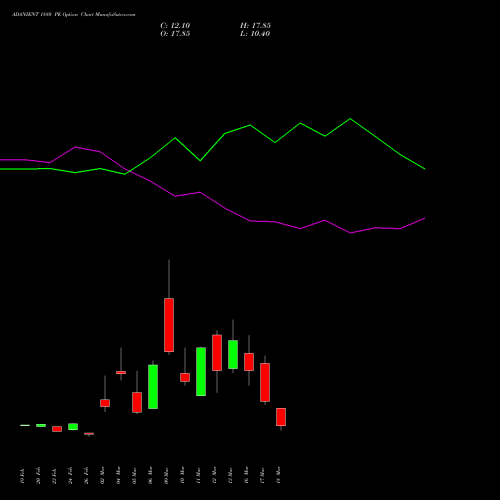This screenshot has height=500, width=500.
Task: Click the small red candle above 02 Mar
Action: pos(105,403)
